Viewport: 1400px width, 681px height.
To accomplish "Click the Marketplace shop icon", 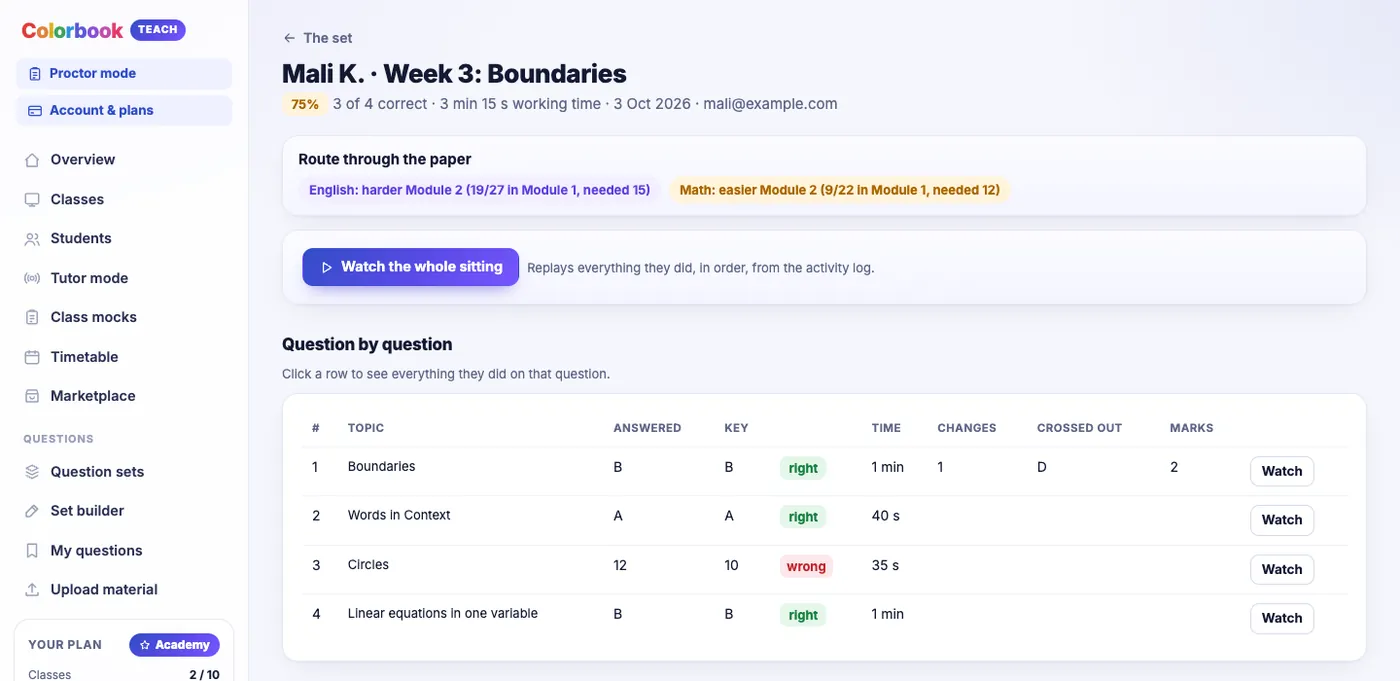I will coord(32,396).
